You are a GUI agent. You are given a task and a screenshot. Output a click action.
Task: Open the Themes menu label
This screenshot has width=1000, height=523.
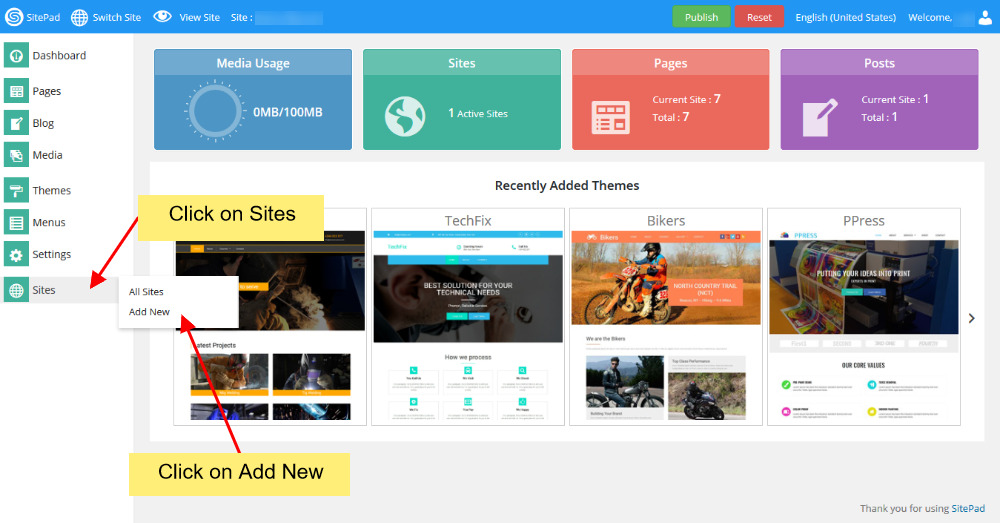[x=52, y=190]
